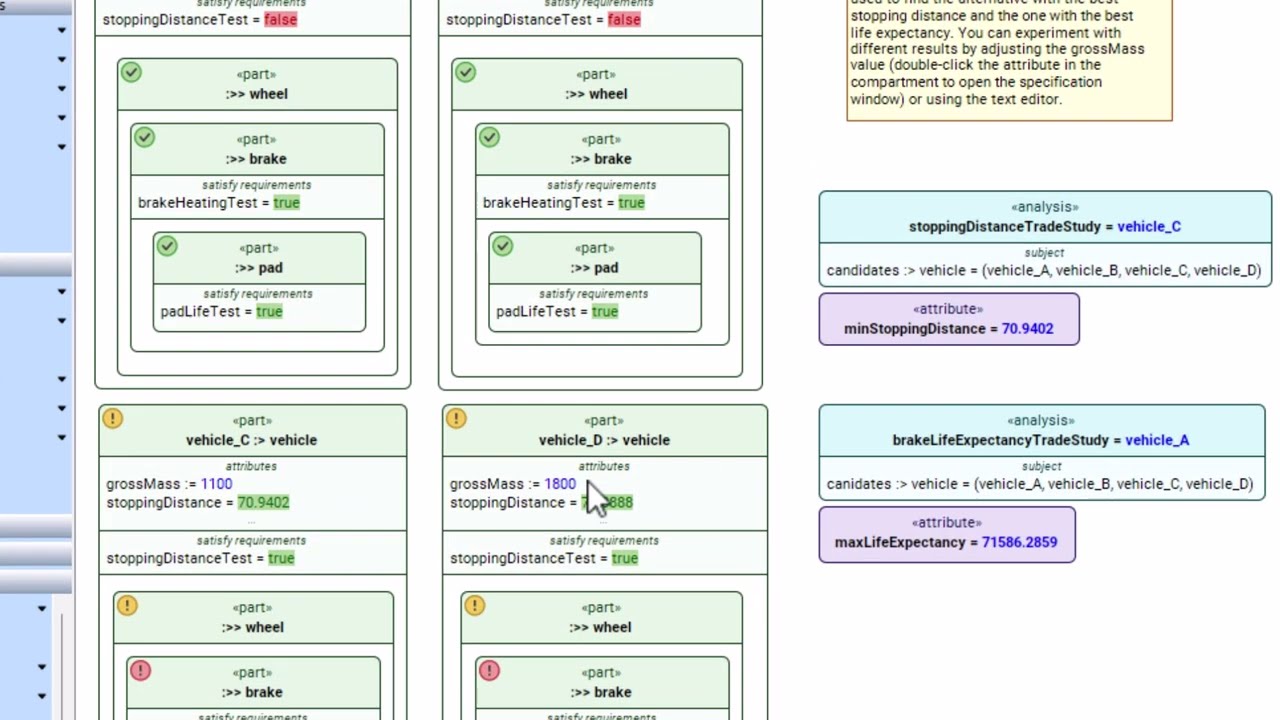Screen dimensions: 1280x720
Task: Select stoppingDistanceTest = false above vehicle_C
Action: point(200,20)
